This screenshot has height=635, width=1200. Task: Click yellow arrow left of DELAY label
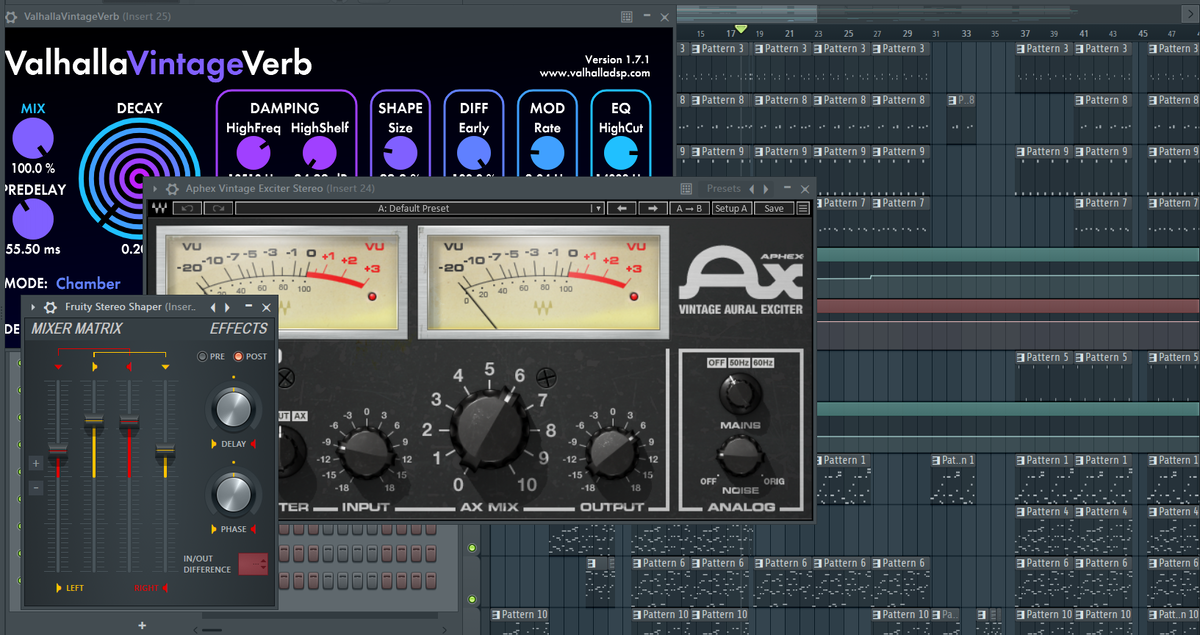(x=213, y=444)
